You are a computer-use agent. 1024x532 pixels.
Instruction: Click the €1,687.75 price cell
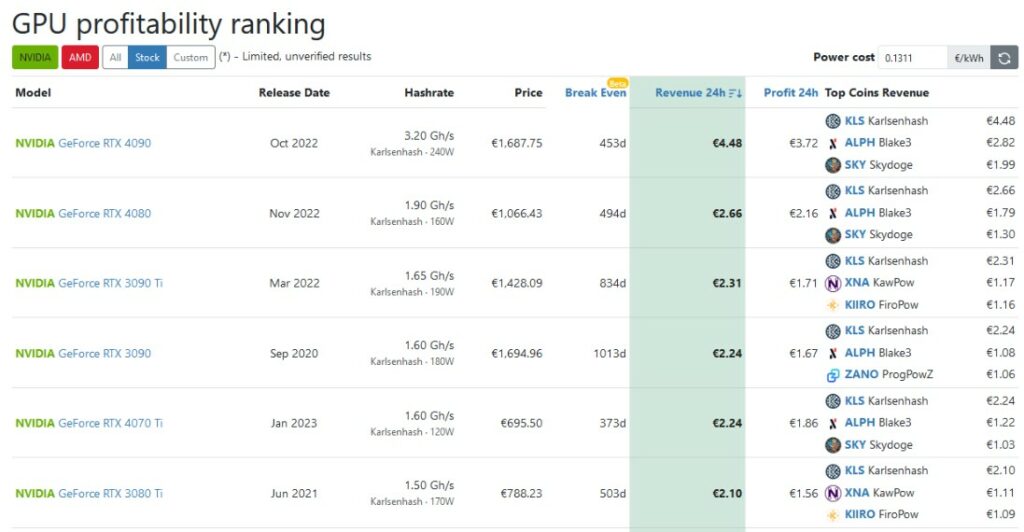click(x=517, y=143)
